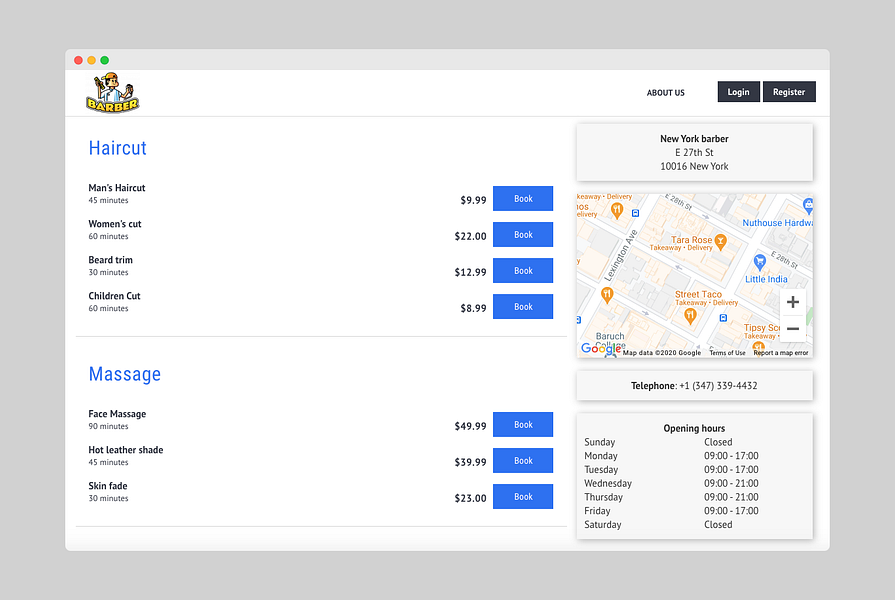895x600 pixels.
Task: Book the Face Massage service
Action: 523,425
